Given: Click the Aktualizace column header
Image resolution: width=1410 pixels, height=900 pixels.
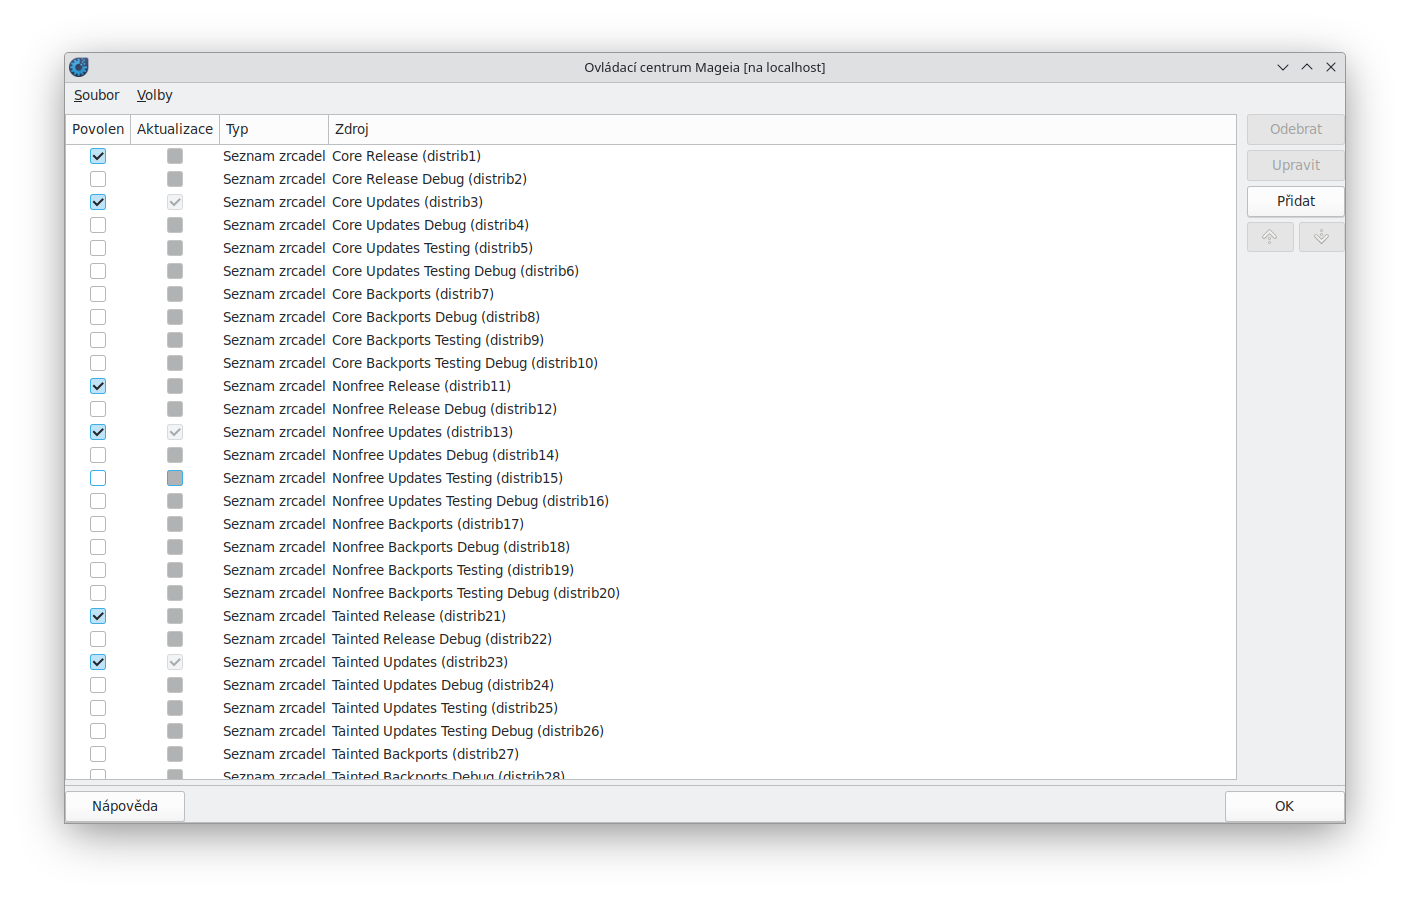Looking at the screenshot, I should click(x=175, y=129).
